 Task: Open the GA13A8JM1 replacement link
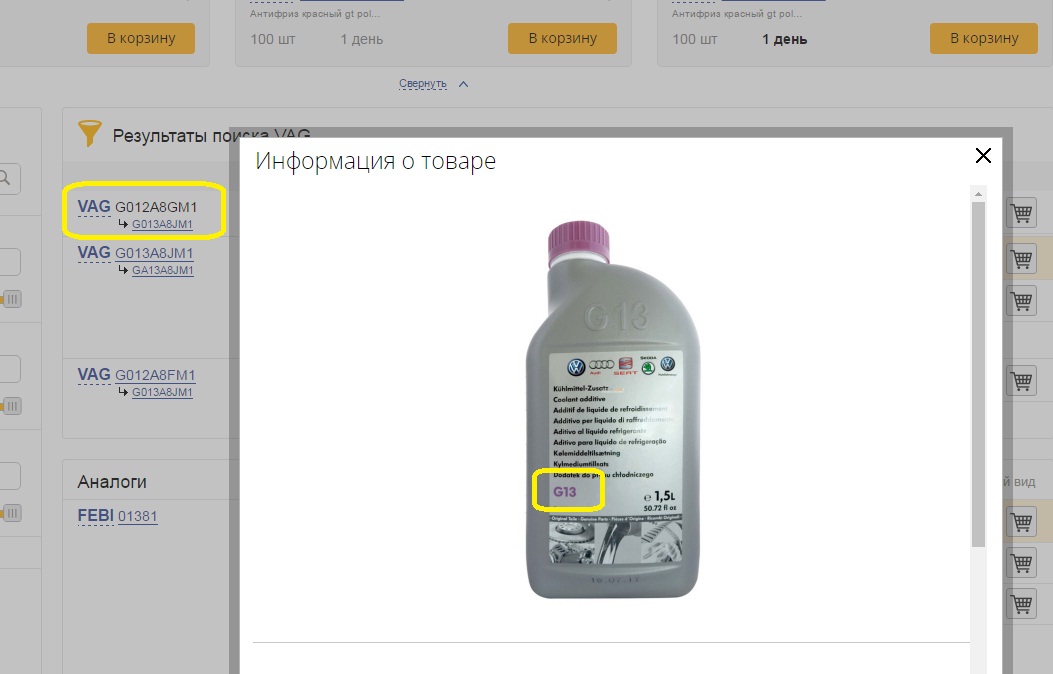(x=163, y=270)
